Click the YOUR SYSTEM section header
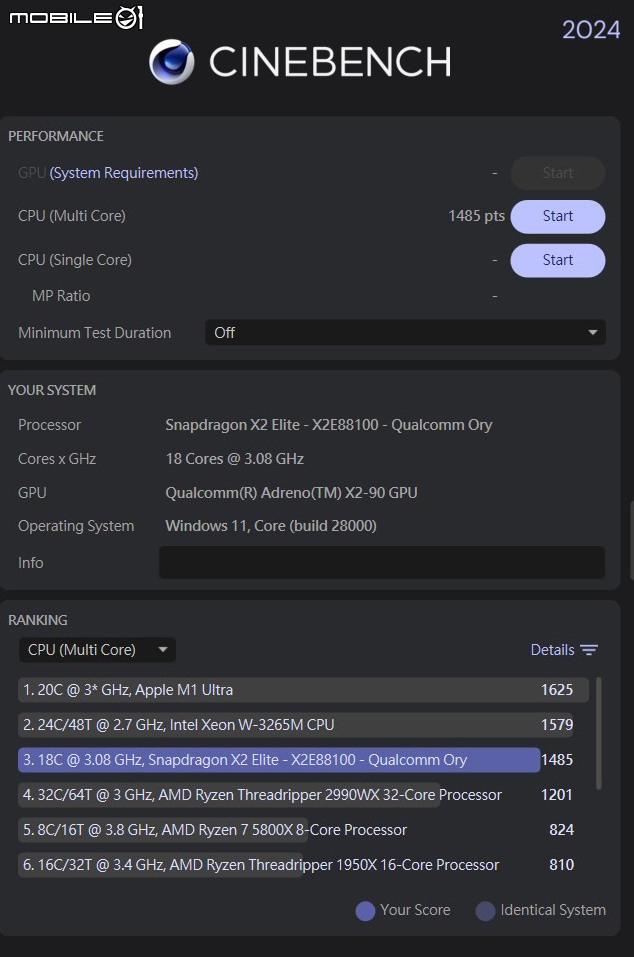The width and height of the screenshot is (634, 957). tap(52, 390)
